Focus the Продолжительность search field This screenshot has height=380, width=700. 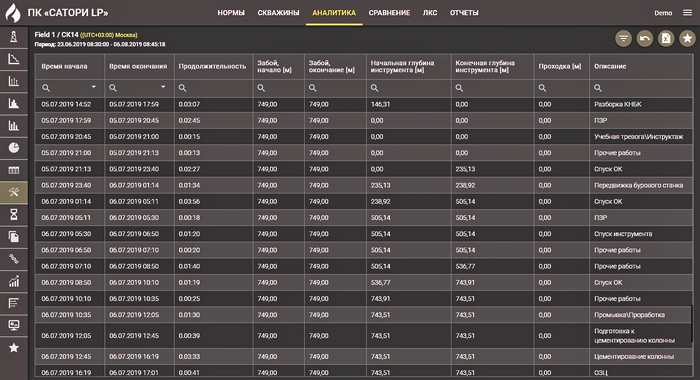pos(213,88)
